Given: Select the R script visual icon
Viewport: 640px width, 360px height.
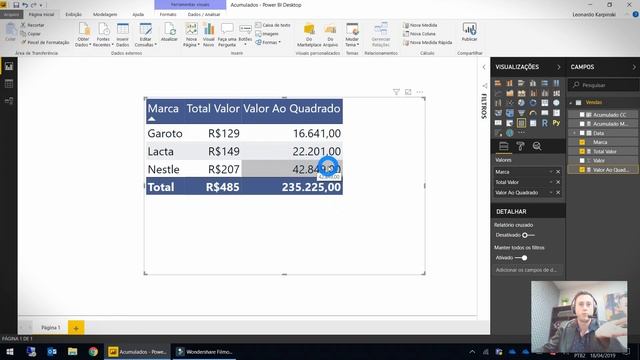Looking at the screenshot, I should click(544, 123).
